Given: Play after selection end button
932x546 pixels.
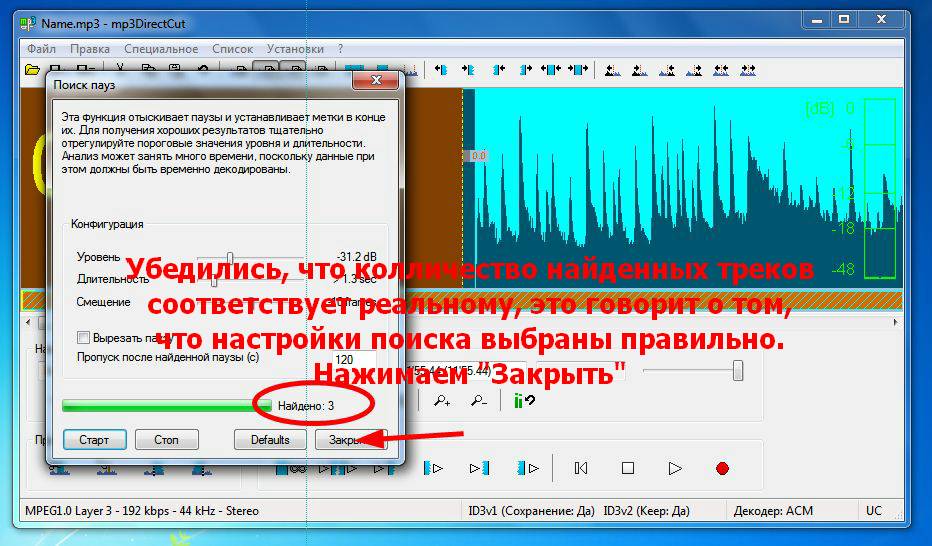Looking at the screenshot, I should [528, 468].
